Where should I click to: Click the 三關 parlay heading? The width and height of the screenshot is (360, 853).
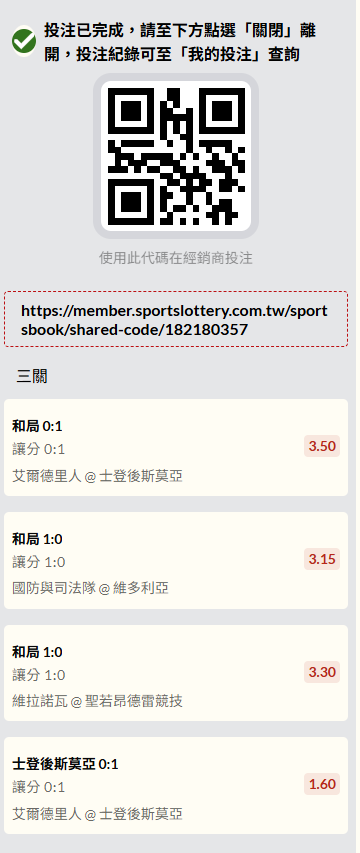pyautogui.click(x=32, y=376)
